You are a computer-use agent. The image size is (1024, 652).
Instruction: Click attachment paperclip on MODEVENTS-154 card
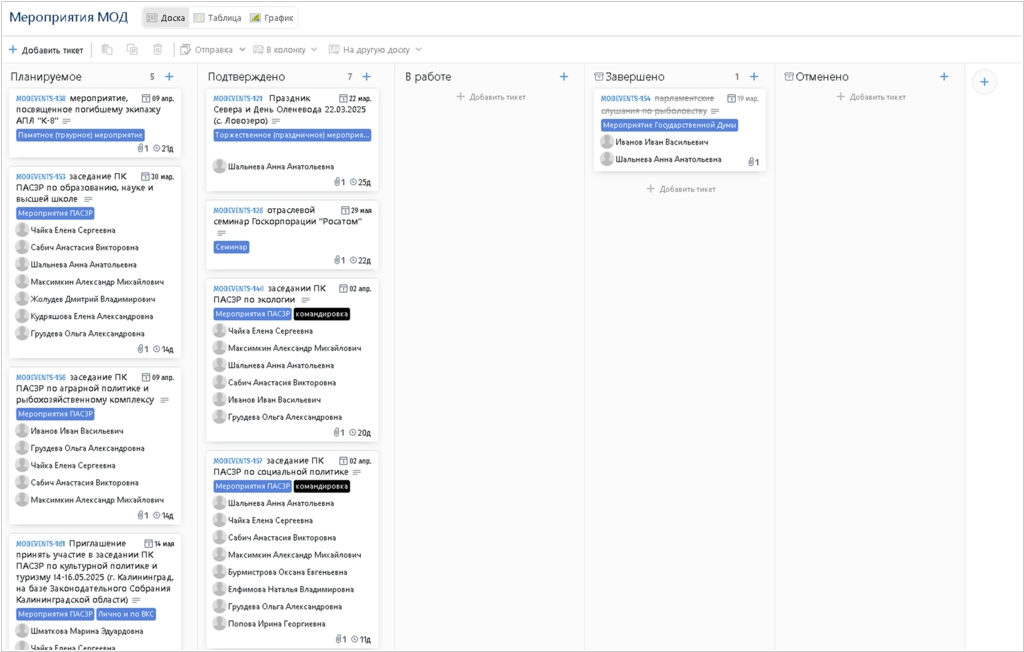click(x=750, y=162)
